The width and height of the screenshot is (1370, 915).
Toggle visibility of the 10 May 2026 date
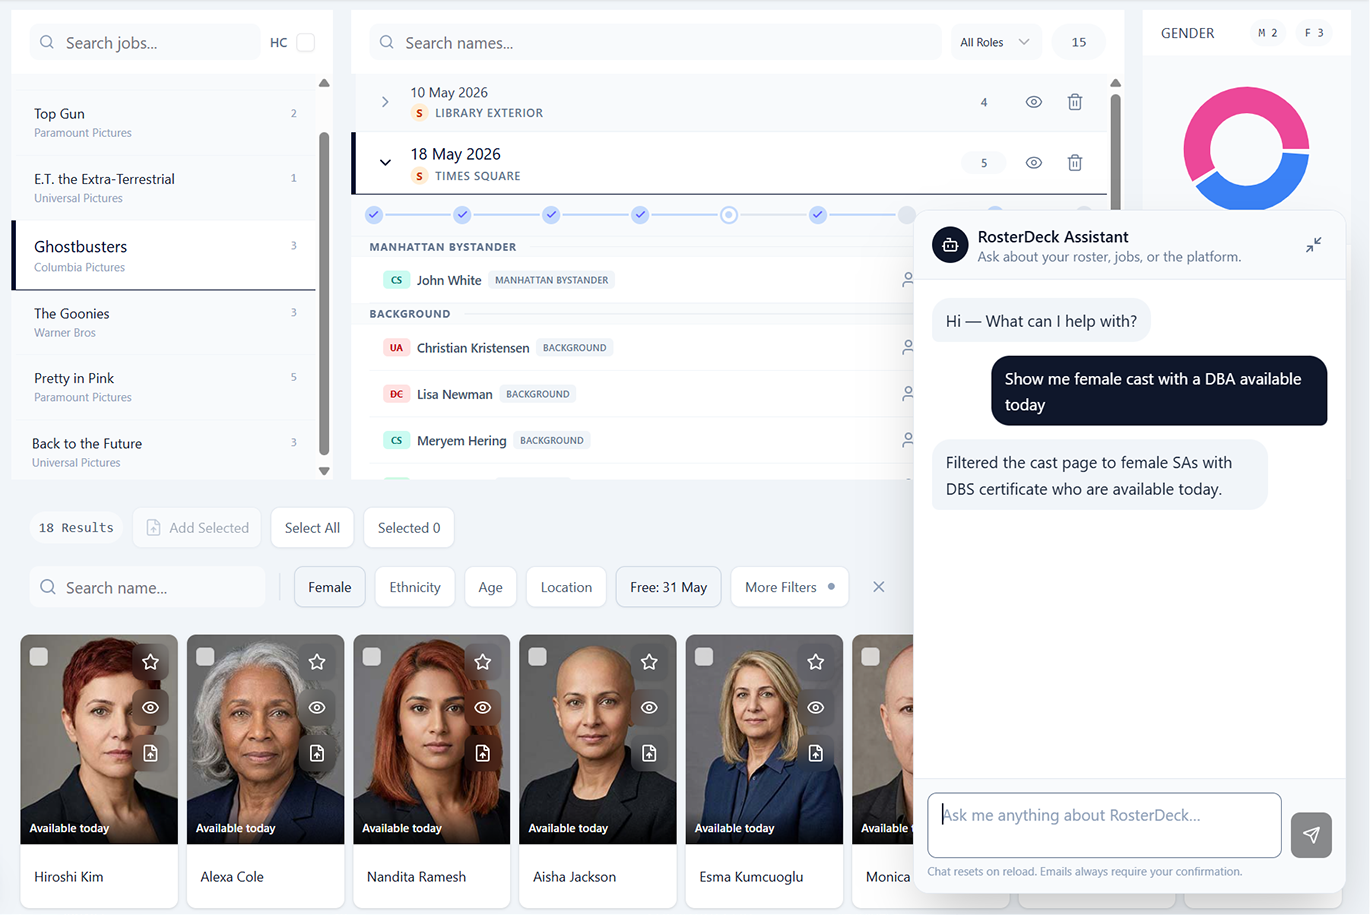click(1034, 102)
